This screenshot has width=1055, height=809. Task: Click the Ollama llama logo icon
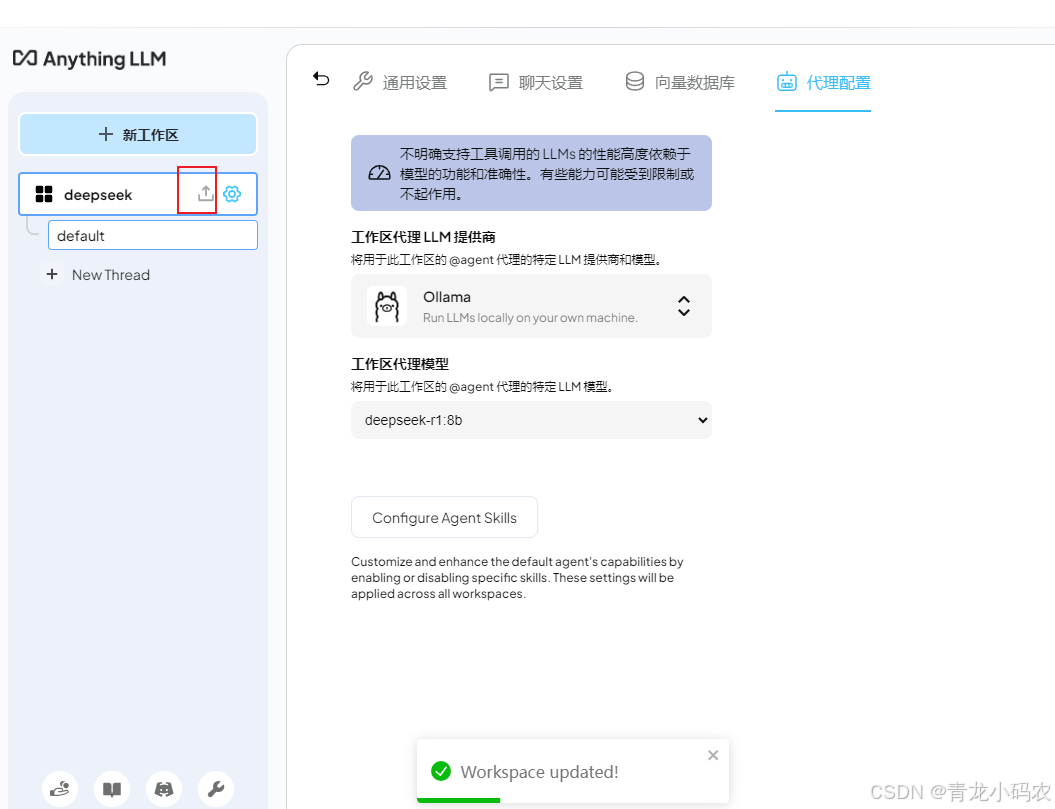(x=387, y=306)
